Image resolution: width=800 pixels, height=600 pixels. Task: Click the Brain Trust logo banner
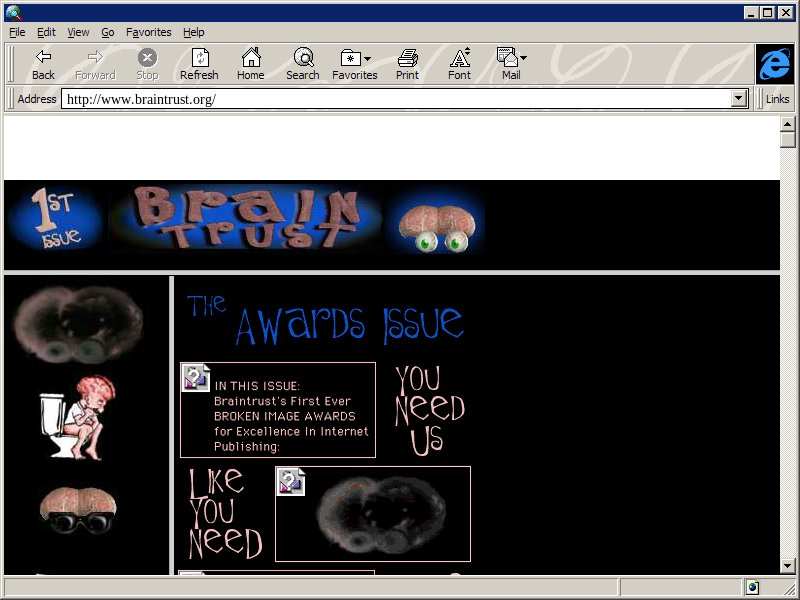coord(245,219)
